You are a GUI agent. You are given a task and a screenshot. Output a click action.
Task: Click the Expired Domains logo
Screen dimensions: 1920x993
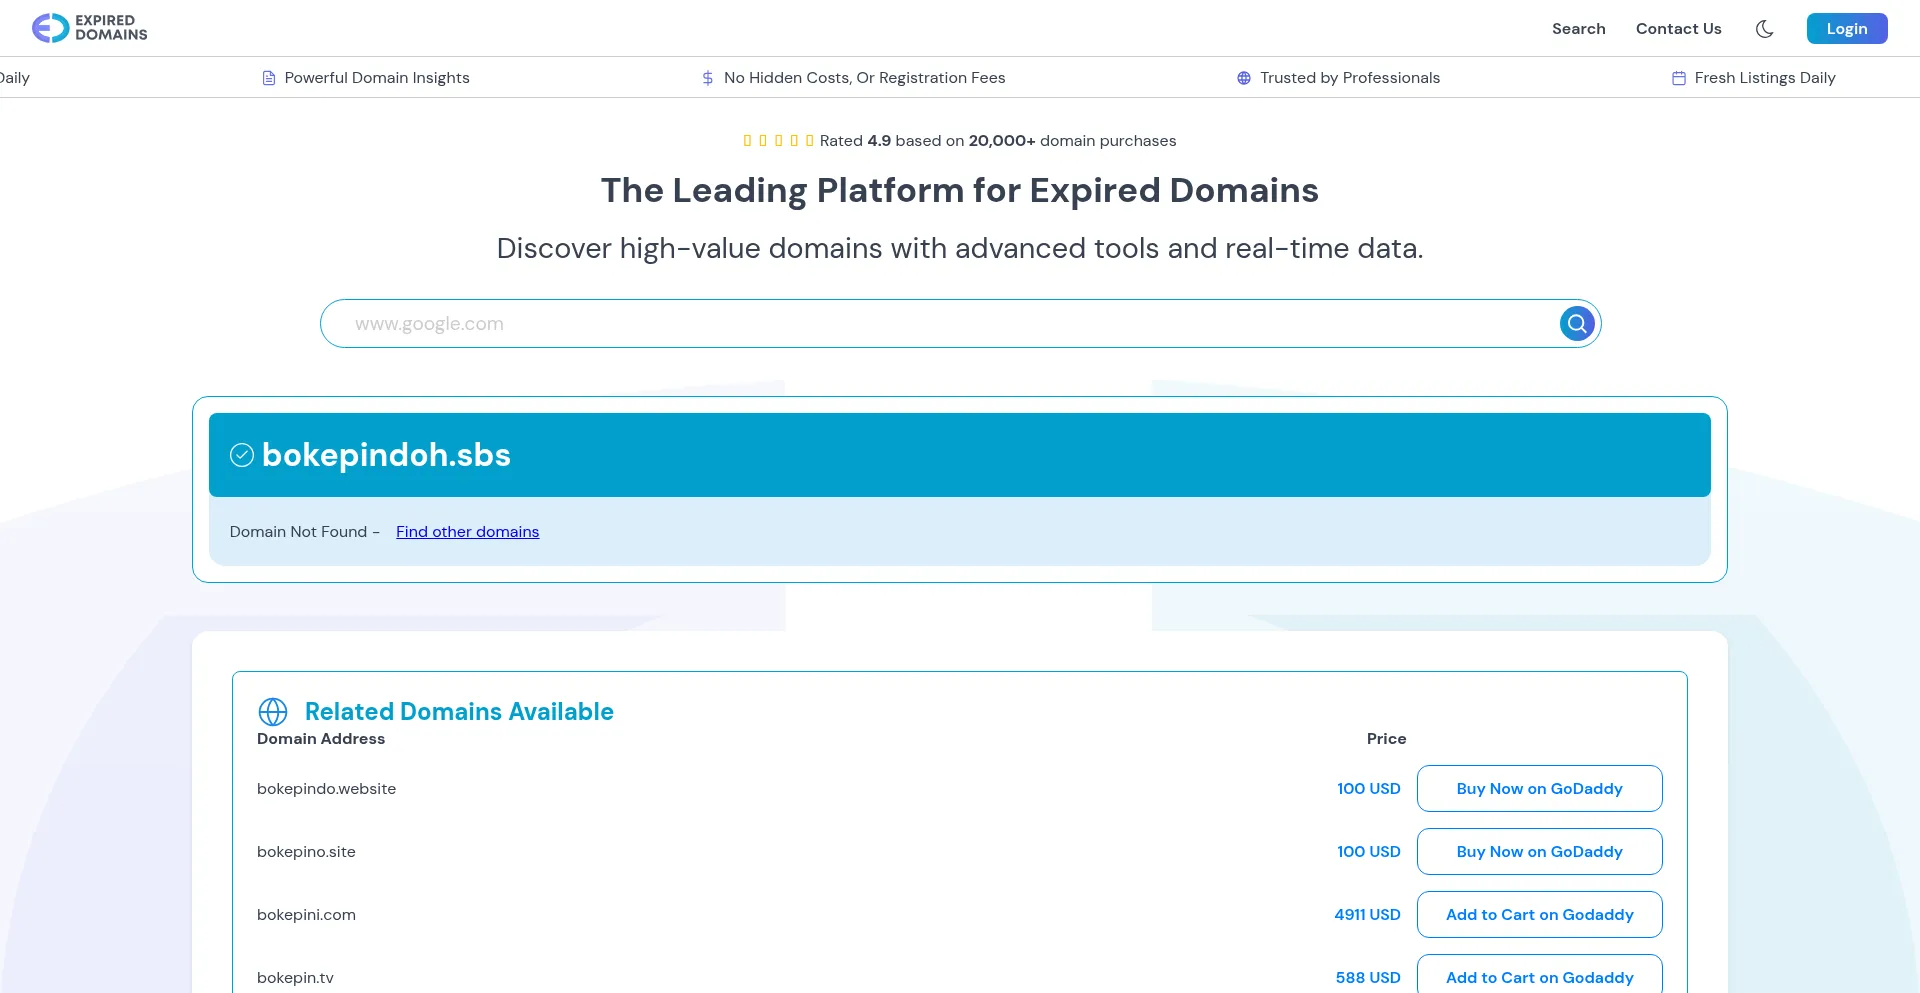[90, 28]
